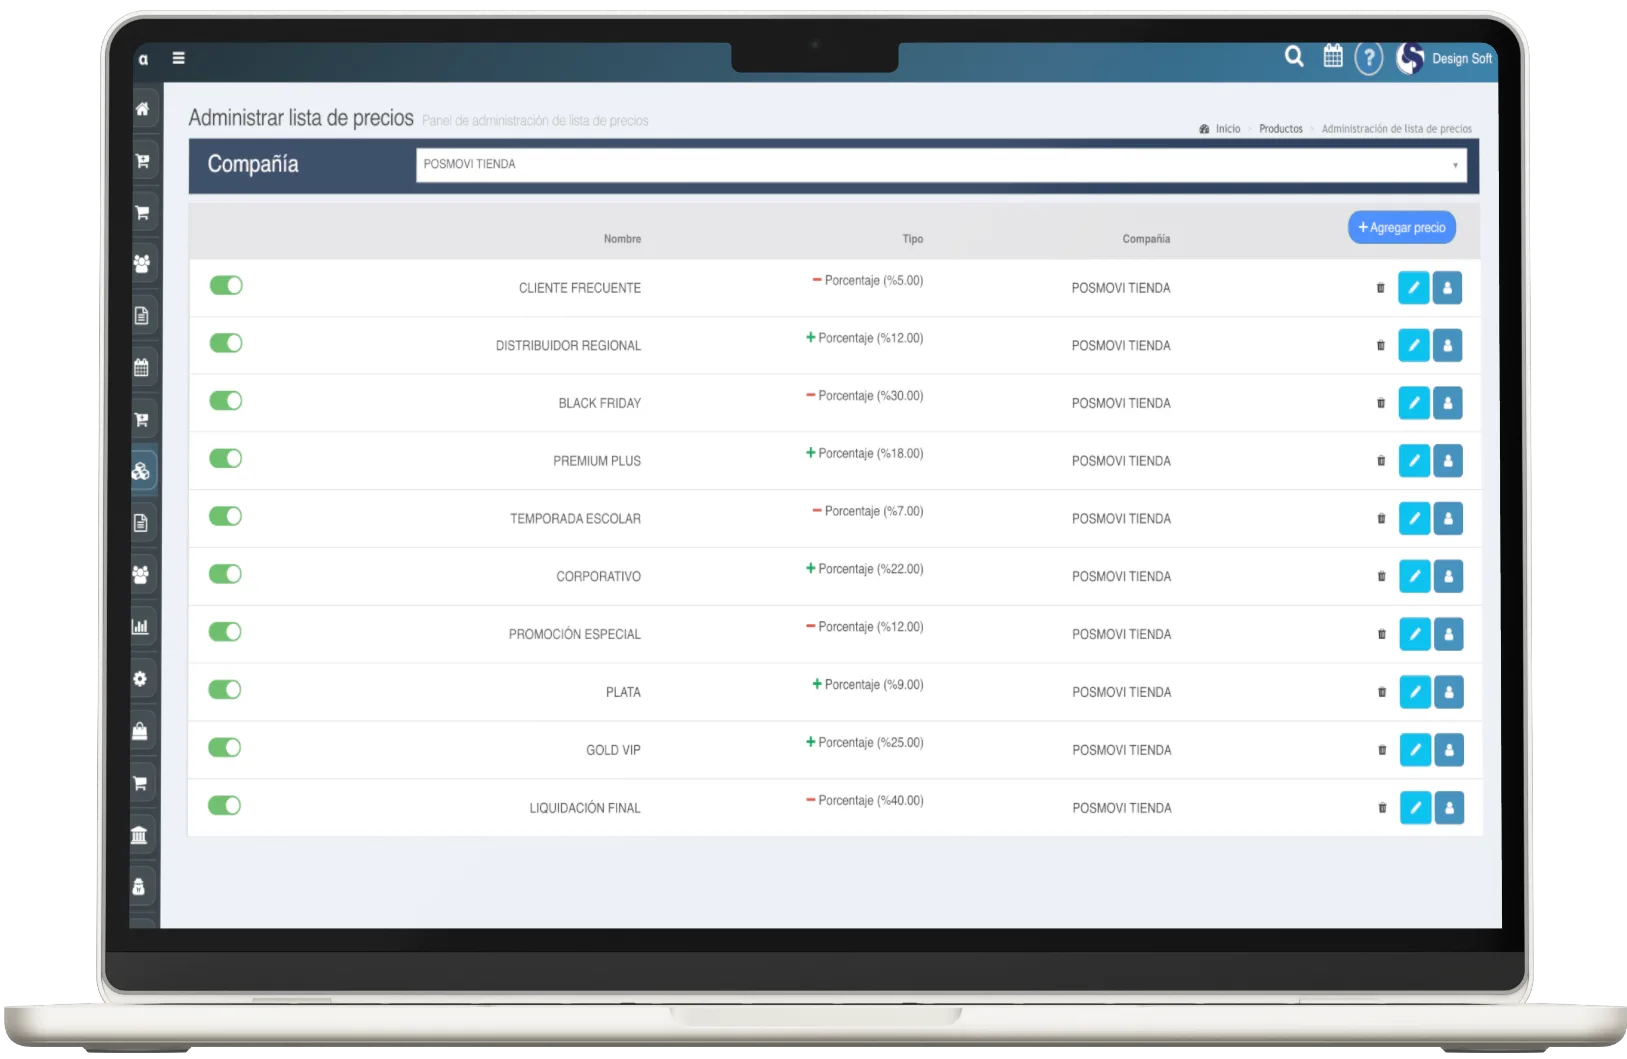The image size is (1627, 1059).
Task: Disable the CLIENTE FRECUENTE toggle
Action: 226,286
